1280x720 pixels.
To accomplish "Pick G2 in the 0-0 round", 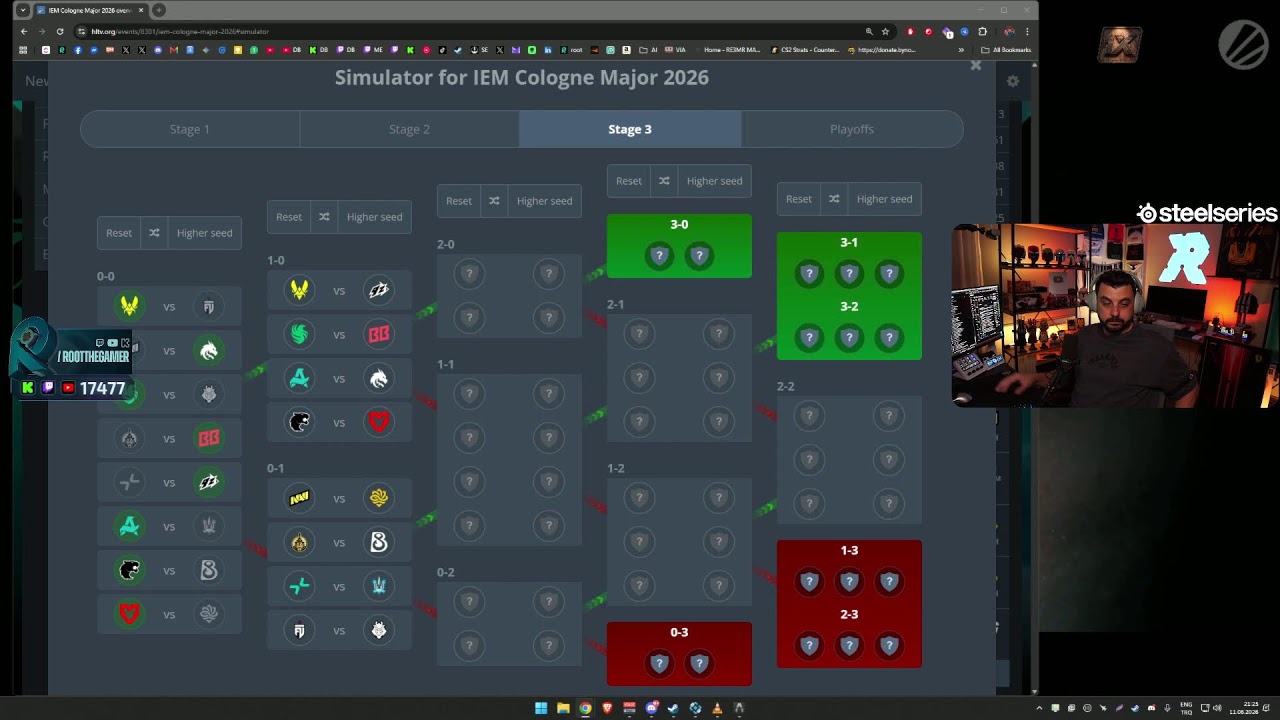I will [209, 394].
